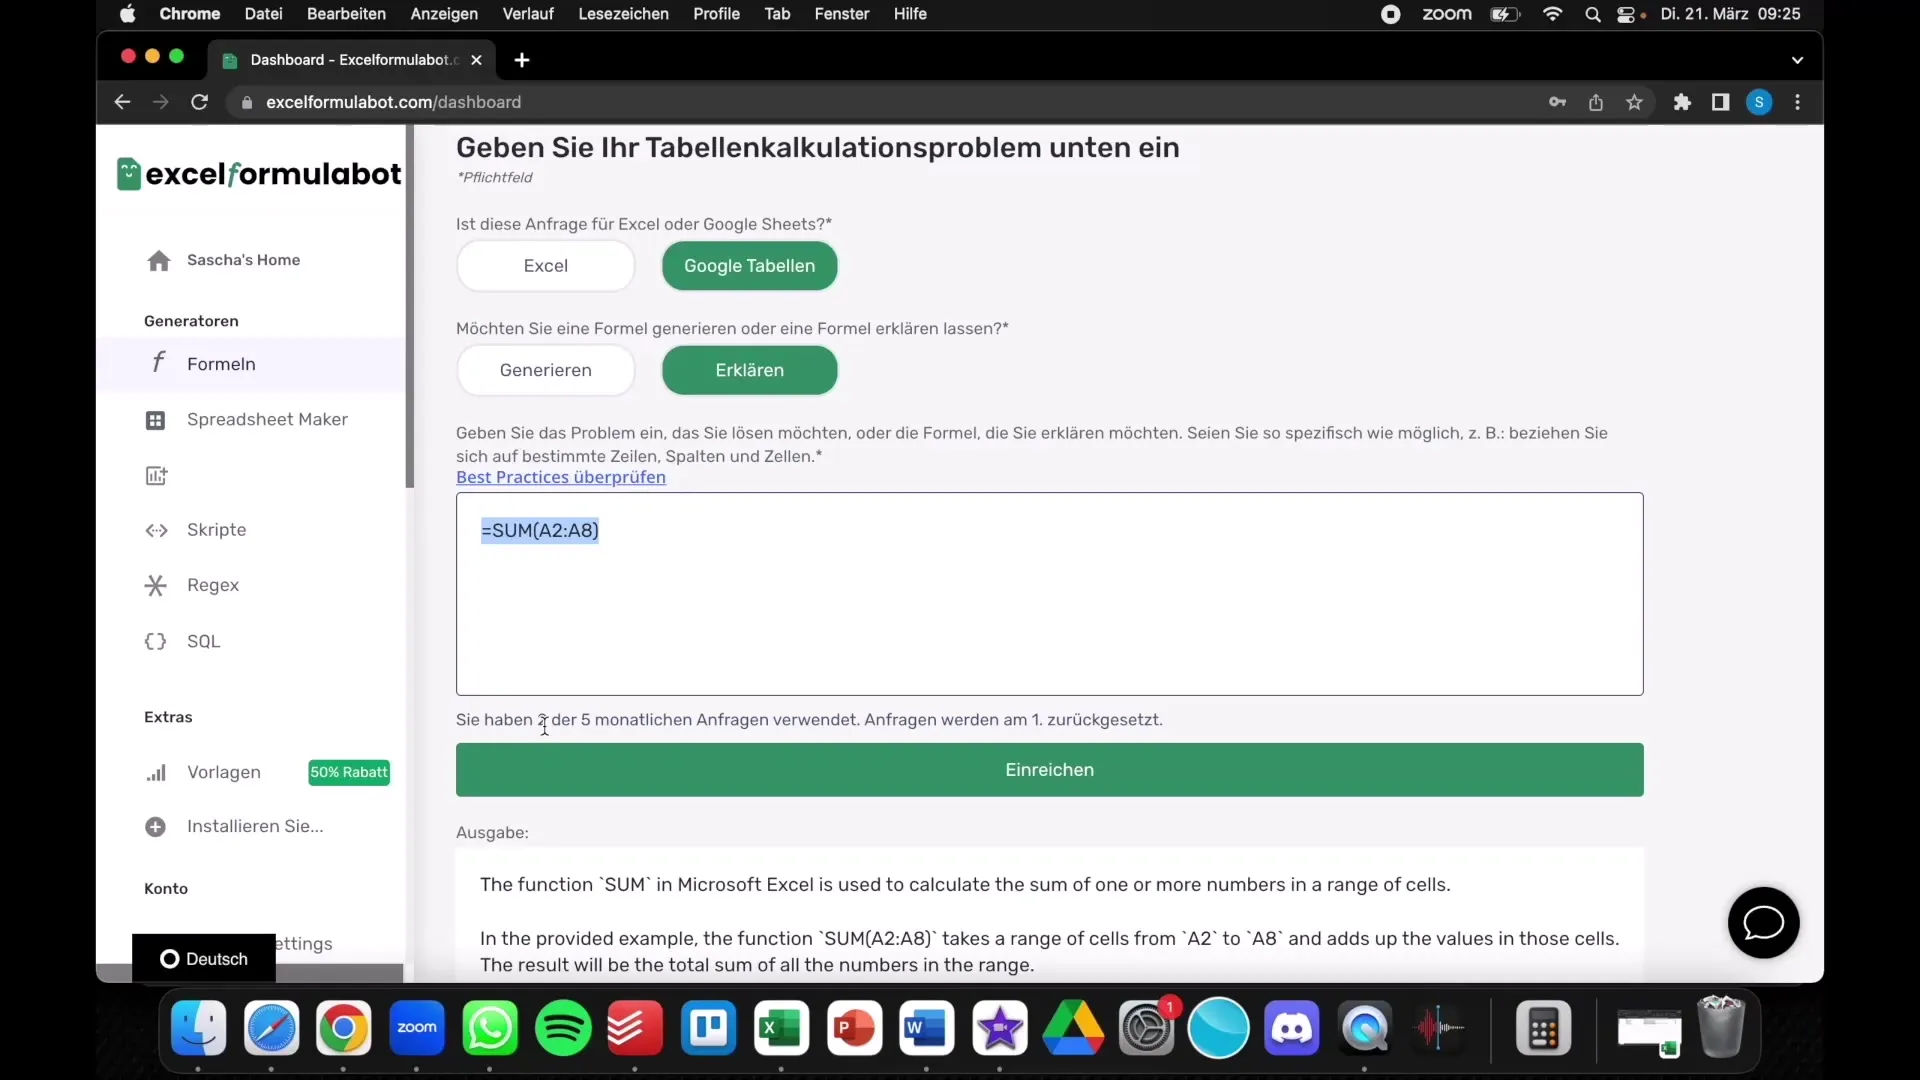The image size is (1920, 1080).
Task: Open the chat support bubble
Action: coord(1763,922)
